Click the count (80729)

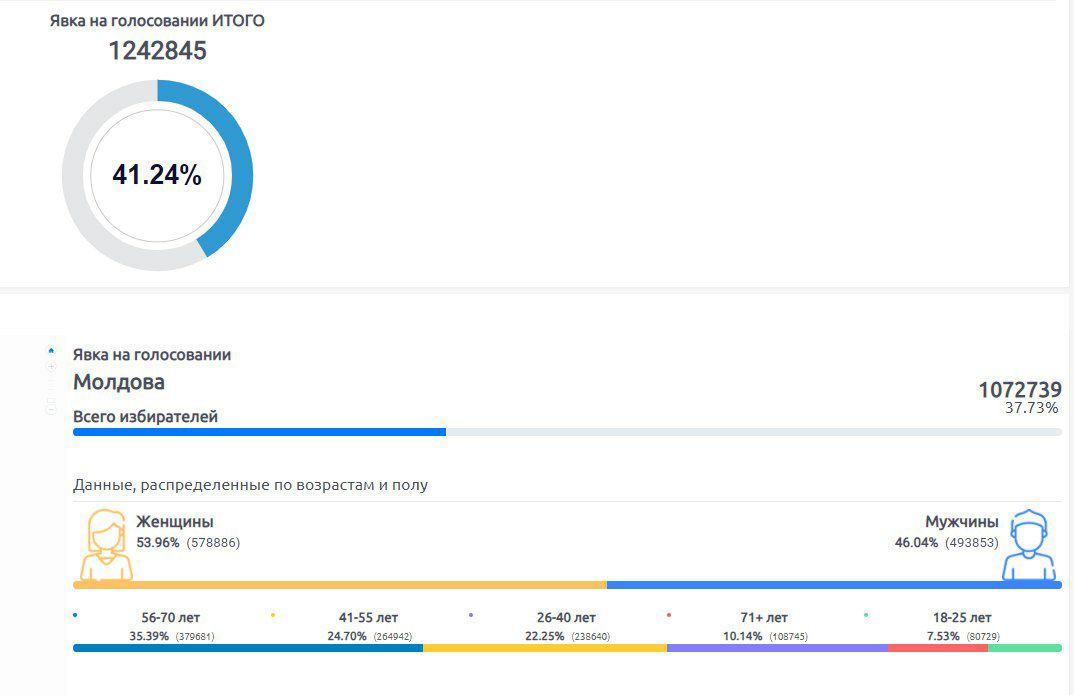(983, 637)
